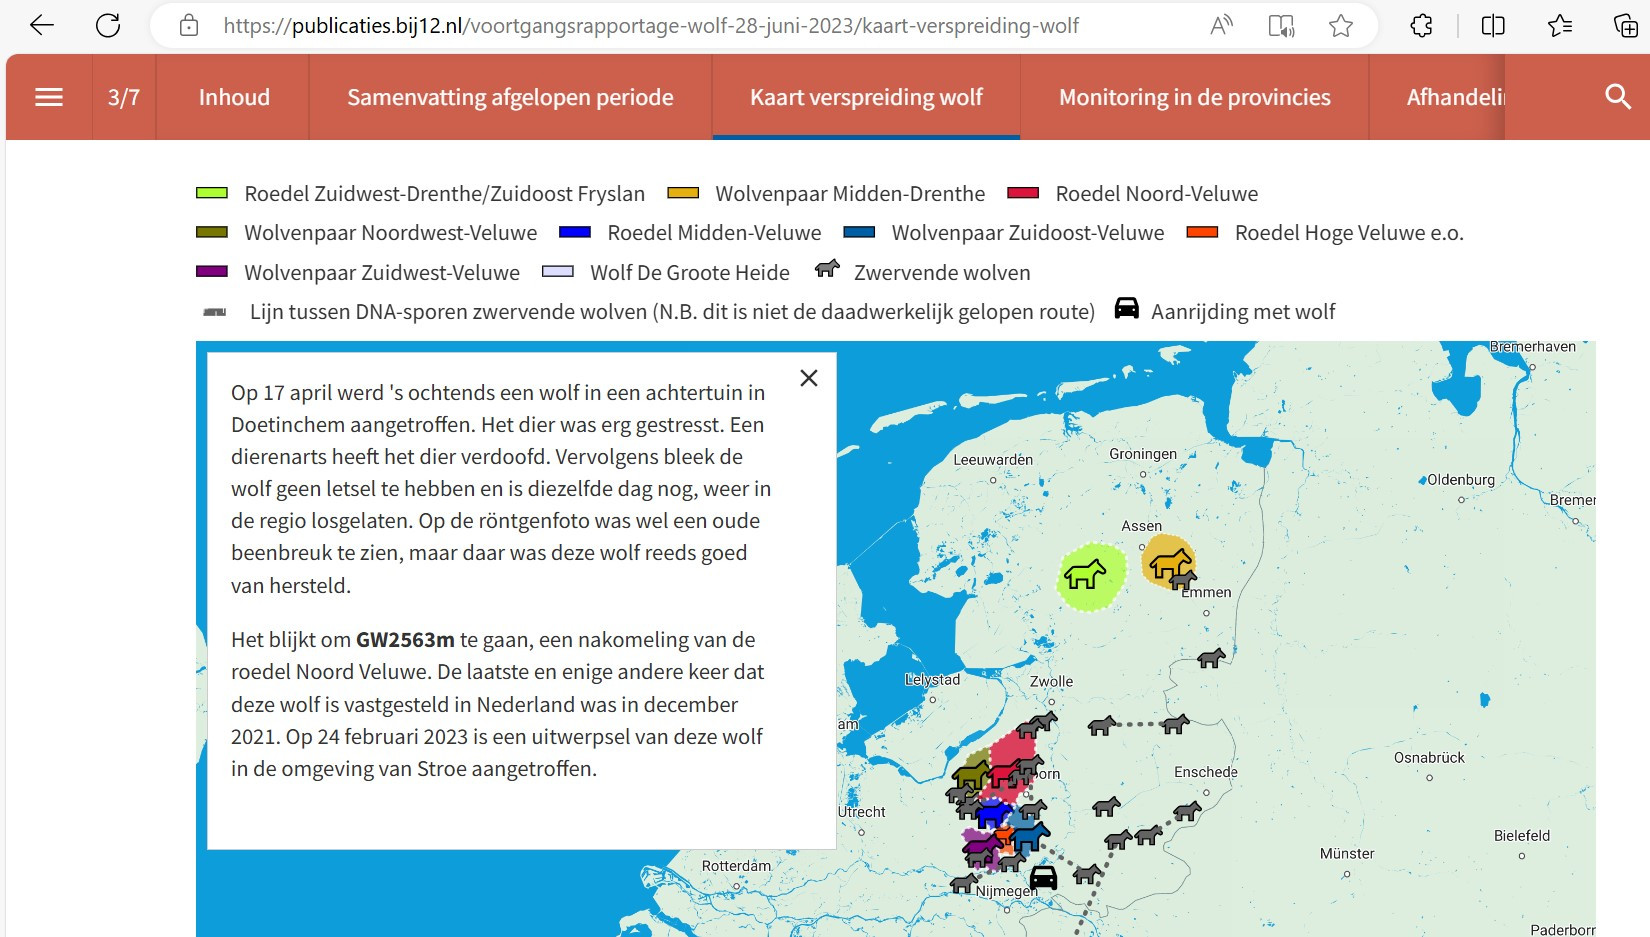Open the Inhoud tab
The height and width of the screenshot is (937, 1650).
[234, 97]
